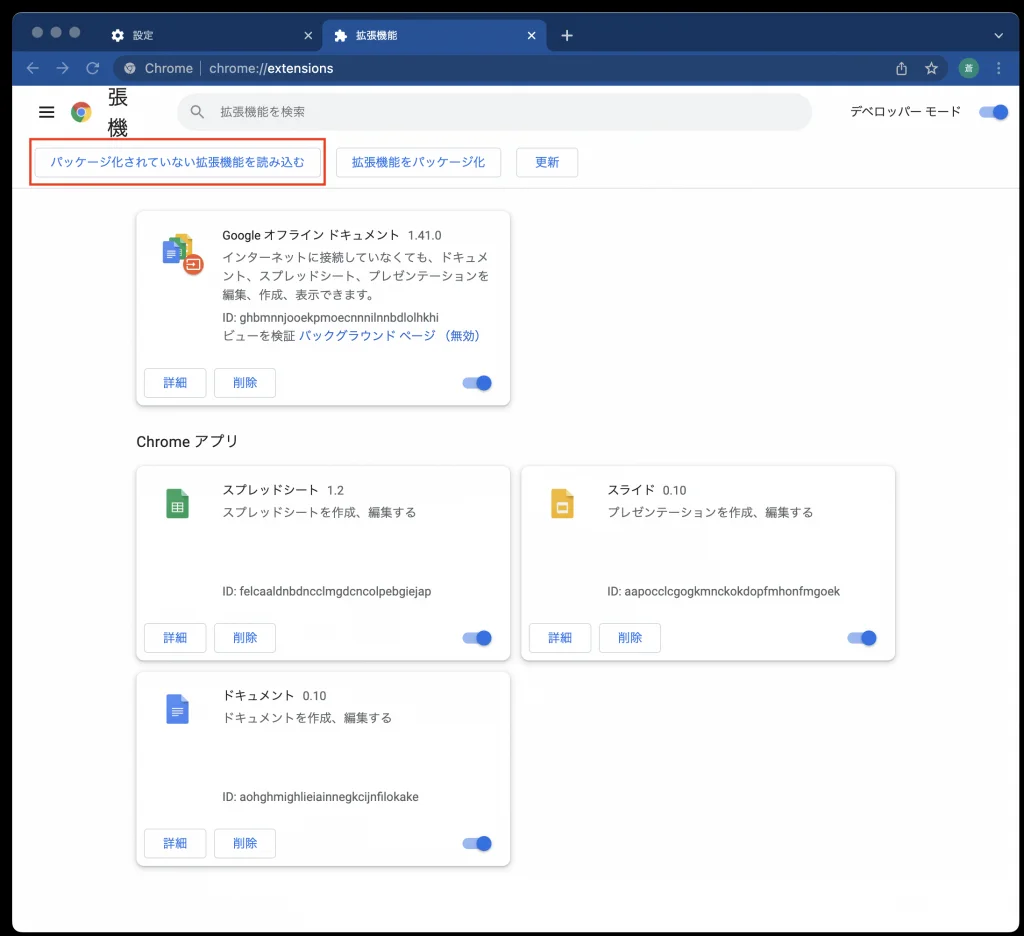
Task: Open the profile avatar icon
Action: pyautogui.click(x=968, y=68)
